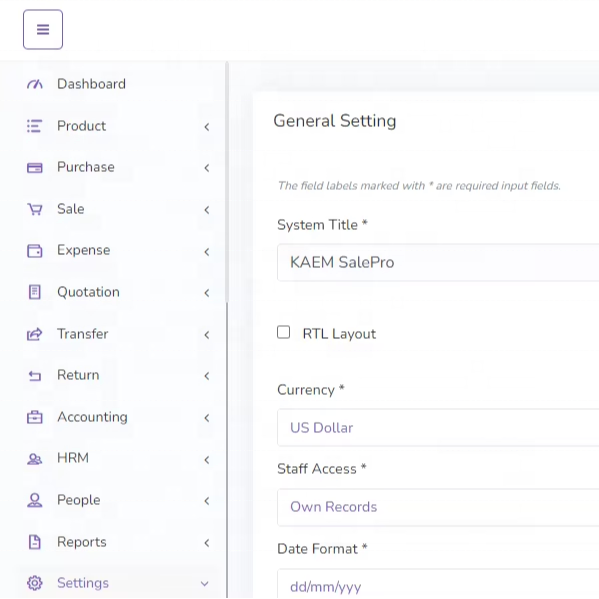599x599 pixels.
Task: Click the System Title input field
Action: (438, 262)
